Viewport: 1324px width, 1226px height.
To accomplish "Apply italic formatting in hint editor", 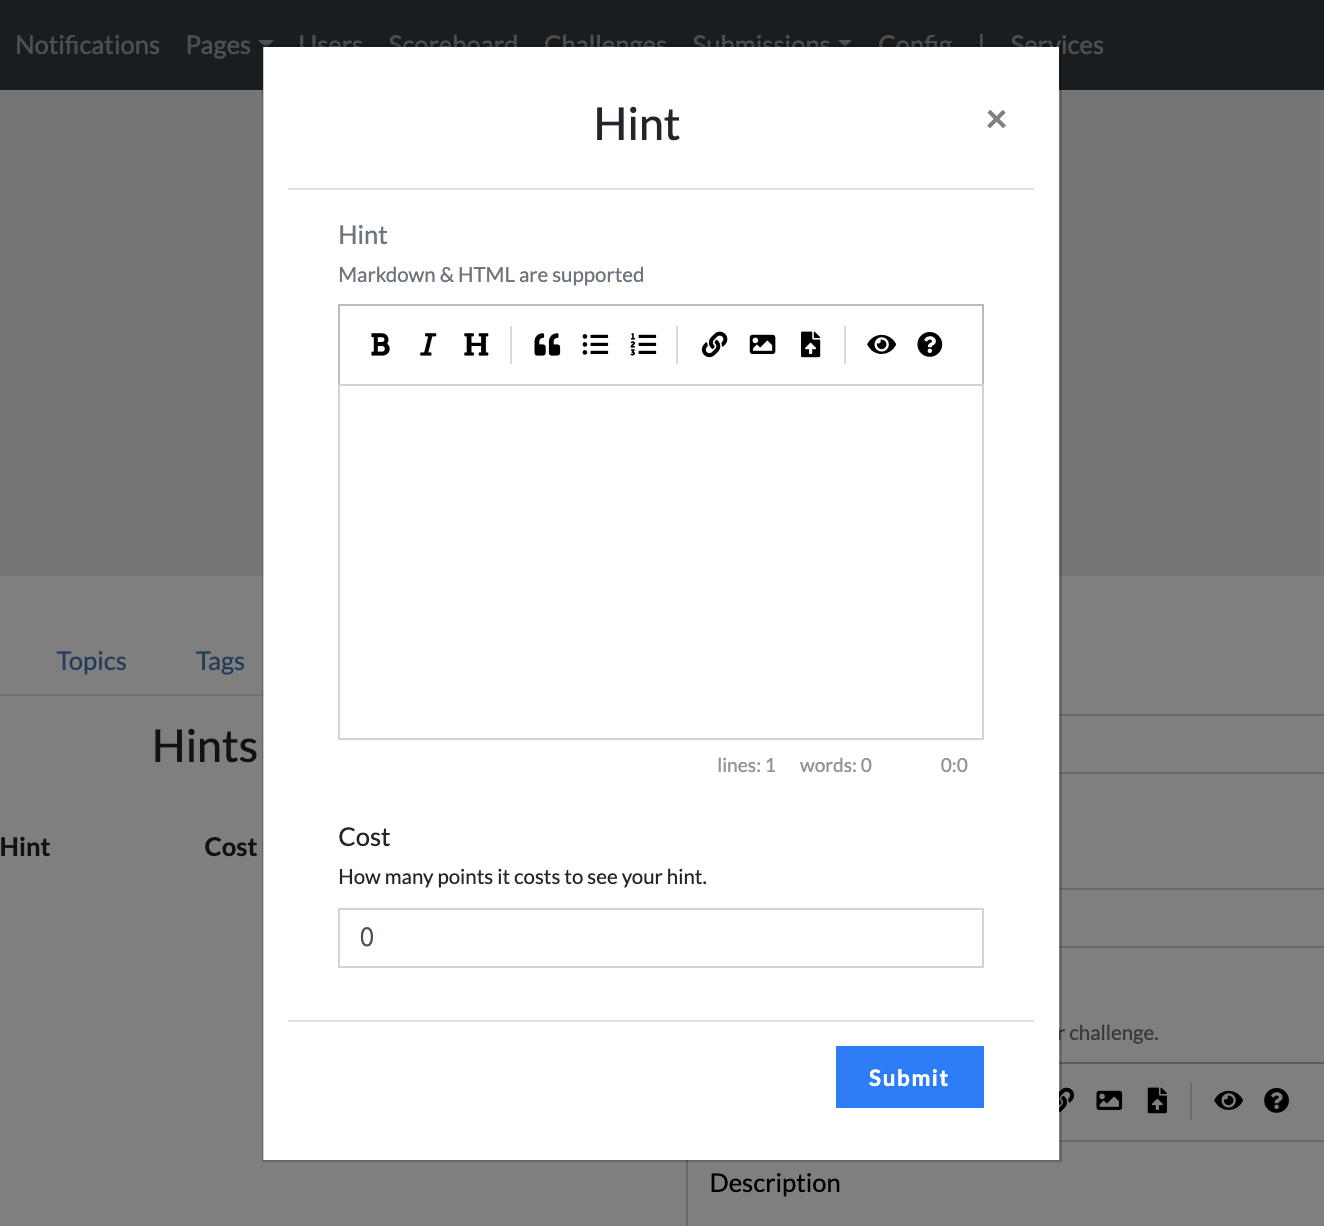I will click(428, 345).
